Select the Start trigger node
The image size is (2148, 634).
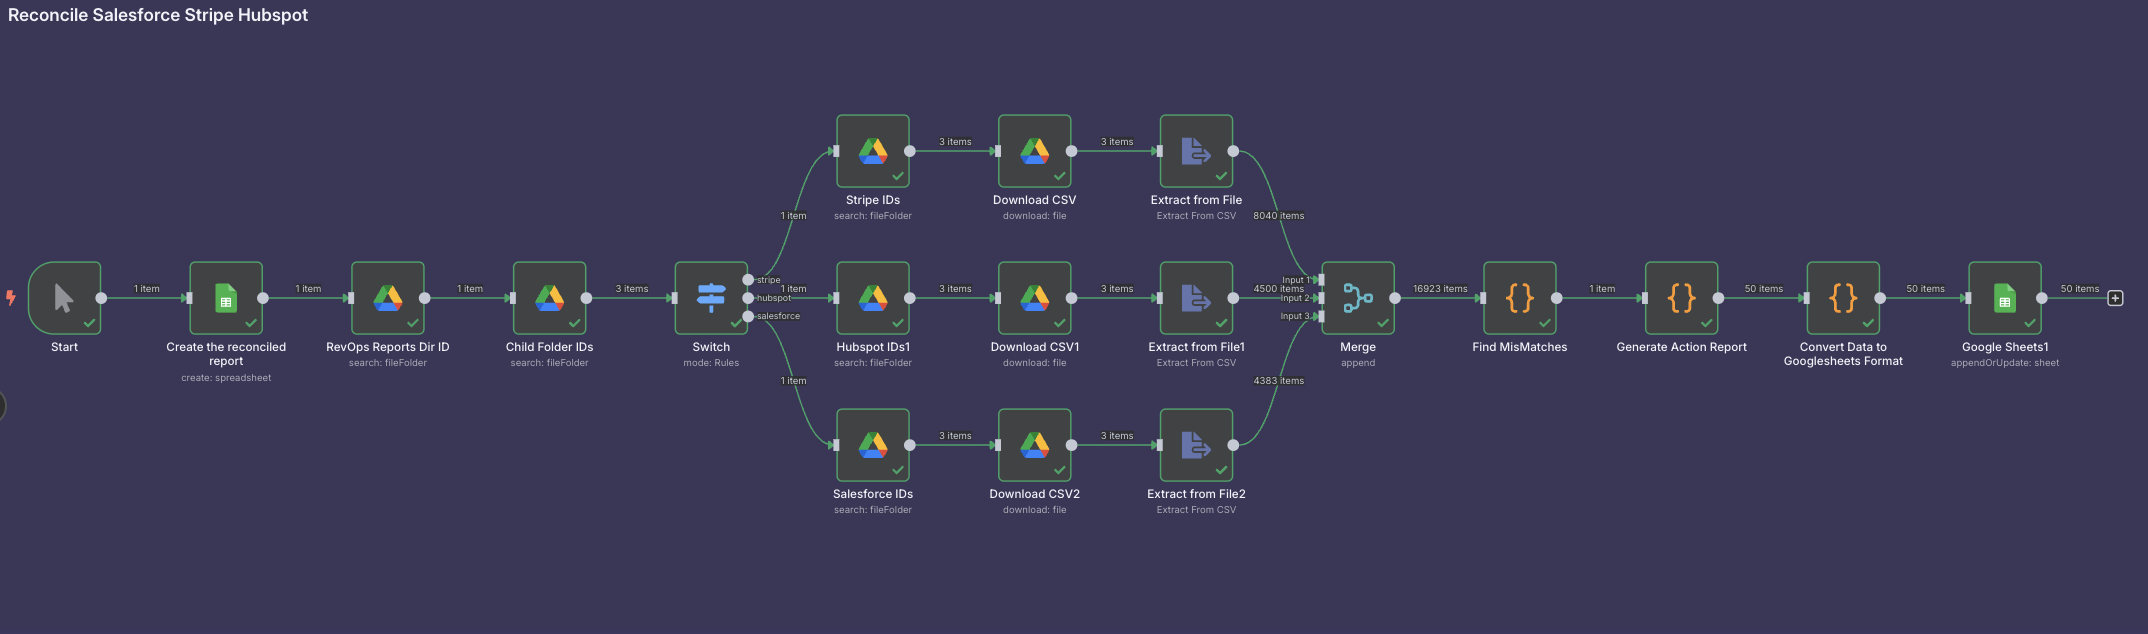click(64, 298)
